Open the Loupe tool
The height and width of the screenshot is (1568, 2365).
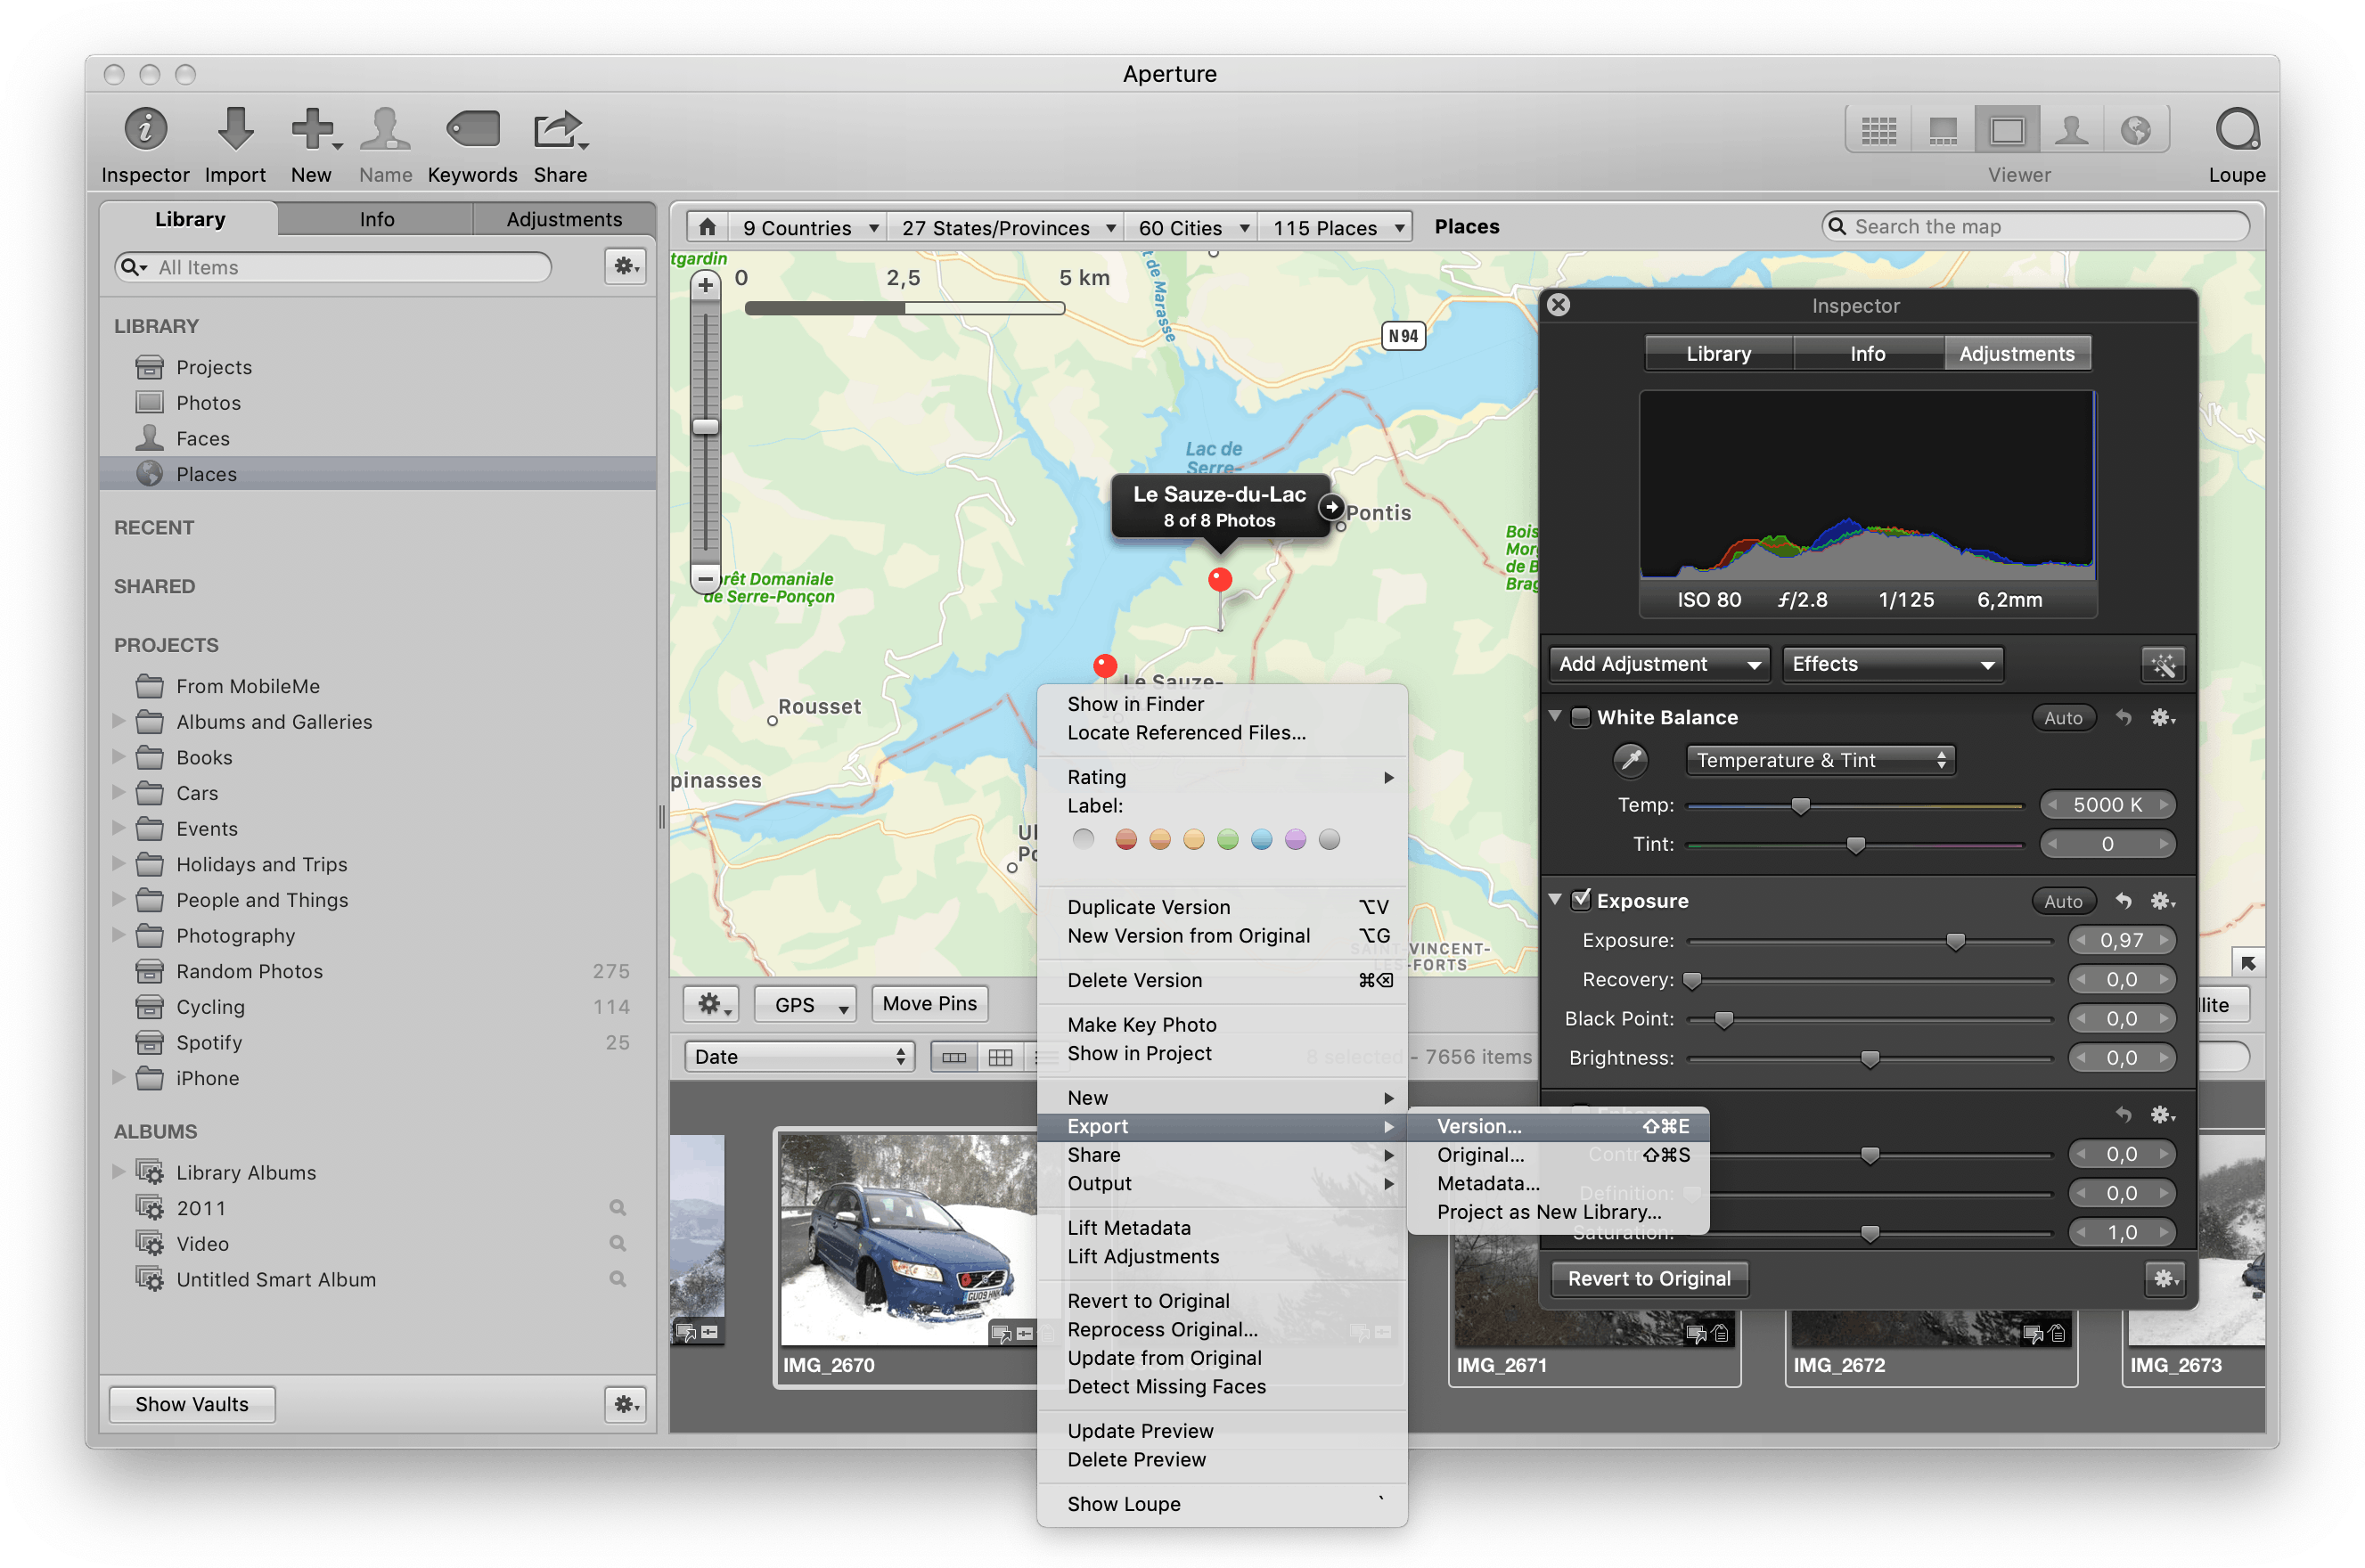click(x=2236, y=130)
